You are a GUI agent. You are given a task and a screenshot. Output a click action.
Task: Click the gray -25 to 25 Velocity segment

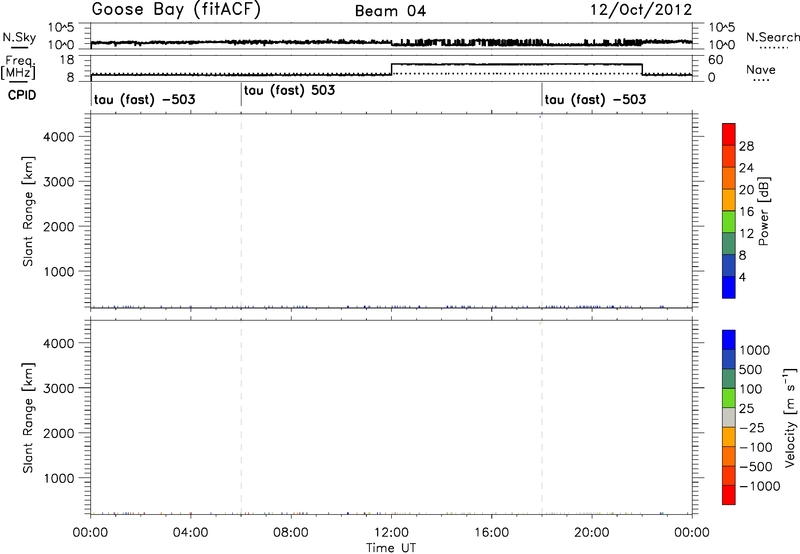point(729,418)
